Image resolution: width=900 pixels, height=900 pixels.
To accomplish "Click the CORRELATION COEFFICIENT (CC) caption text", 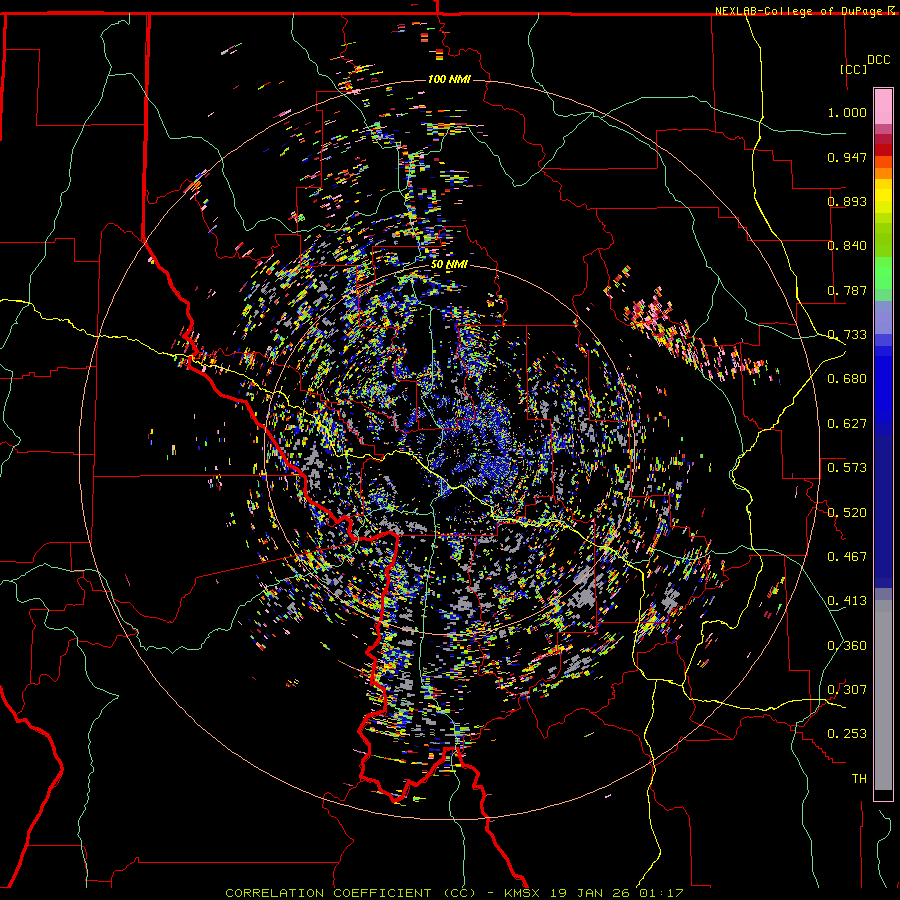I will coord(351,893).
